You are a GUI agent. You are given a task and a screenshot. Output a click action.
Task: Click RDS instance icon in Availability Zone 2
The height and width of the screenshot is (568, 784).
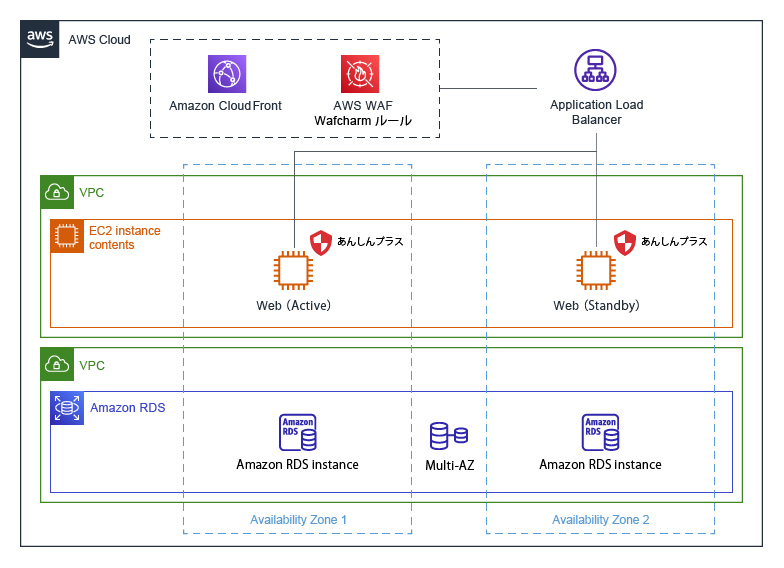coord(600,432)
